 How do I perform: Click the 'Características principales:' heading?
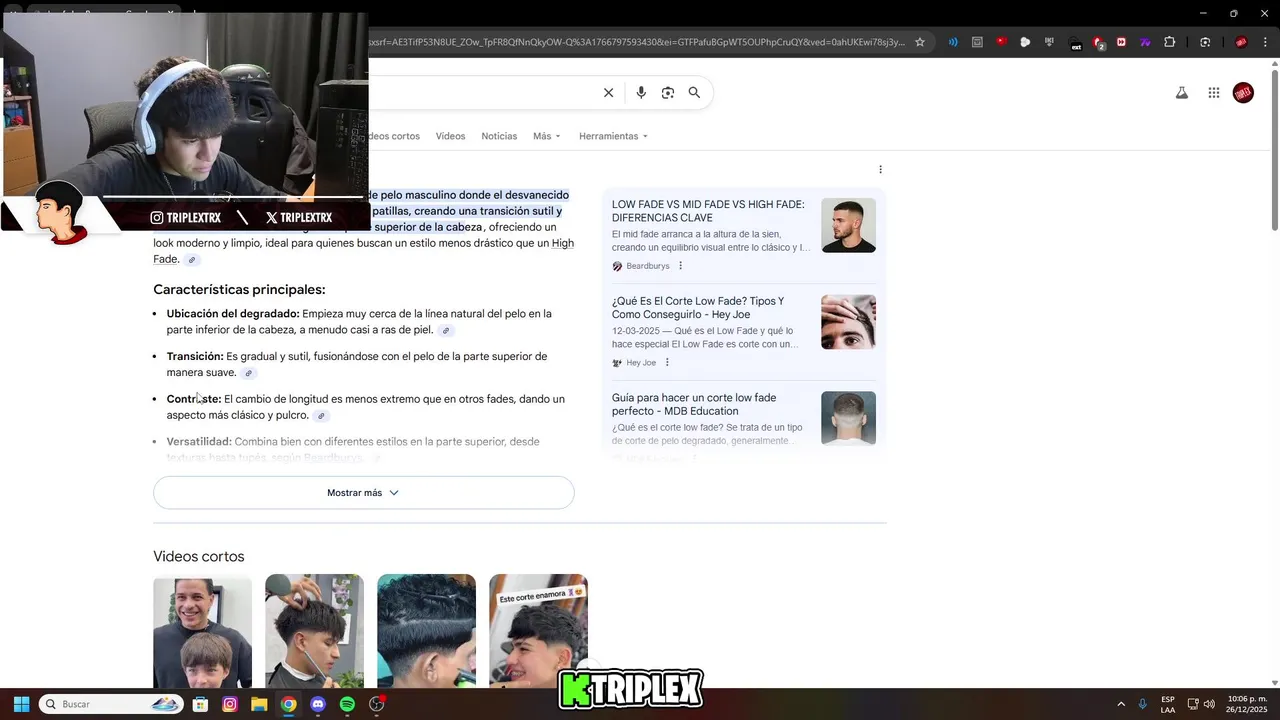[x=239, y=290]
